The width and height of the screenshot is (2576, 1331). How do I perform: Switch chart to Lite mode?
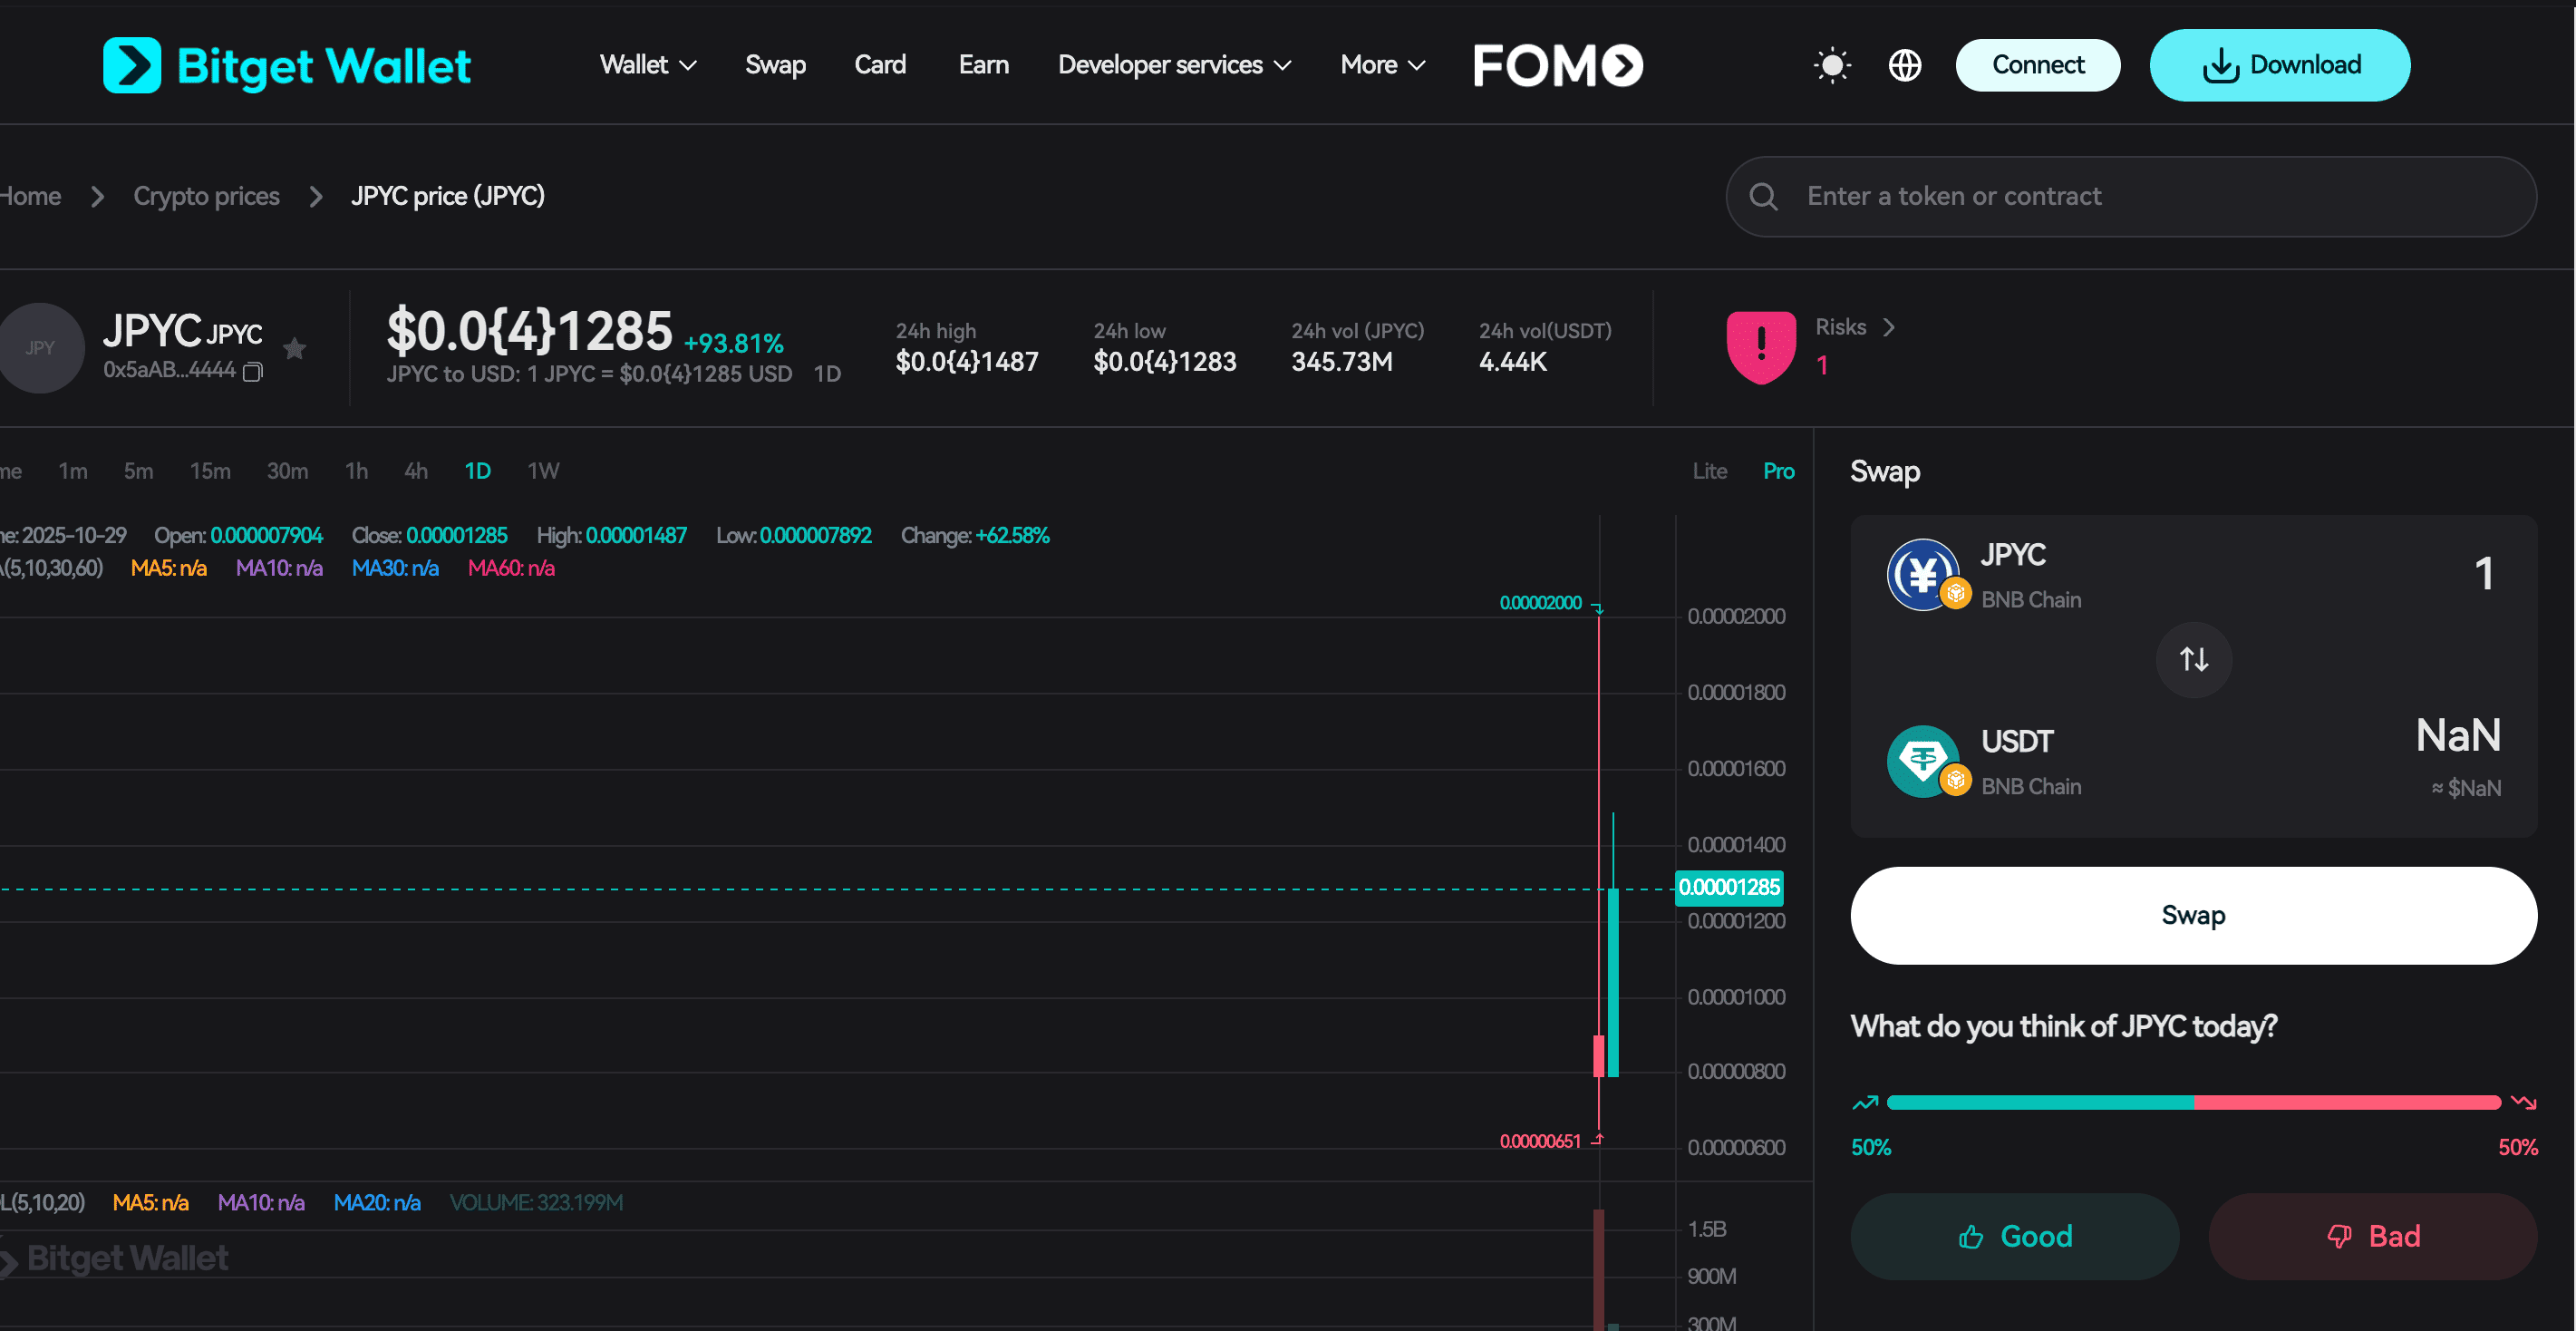click(1709, 471)
